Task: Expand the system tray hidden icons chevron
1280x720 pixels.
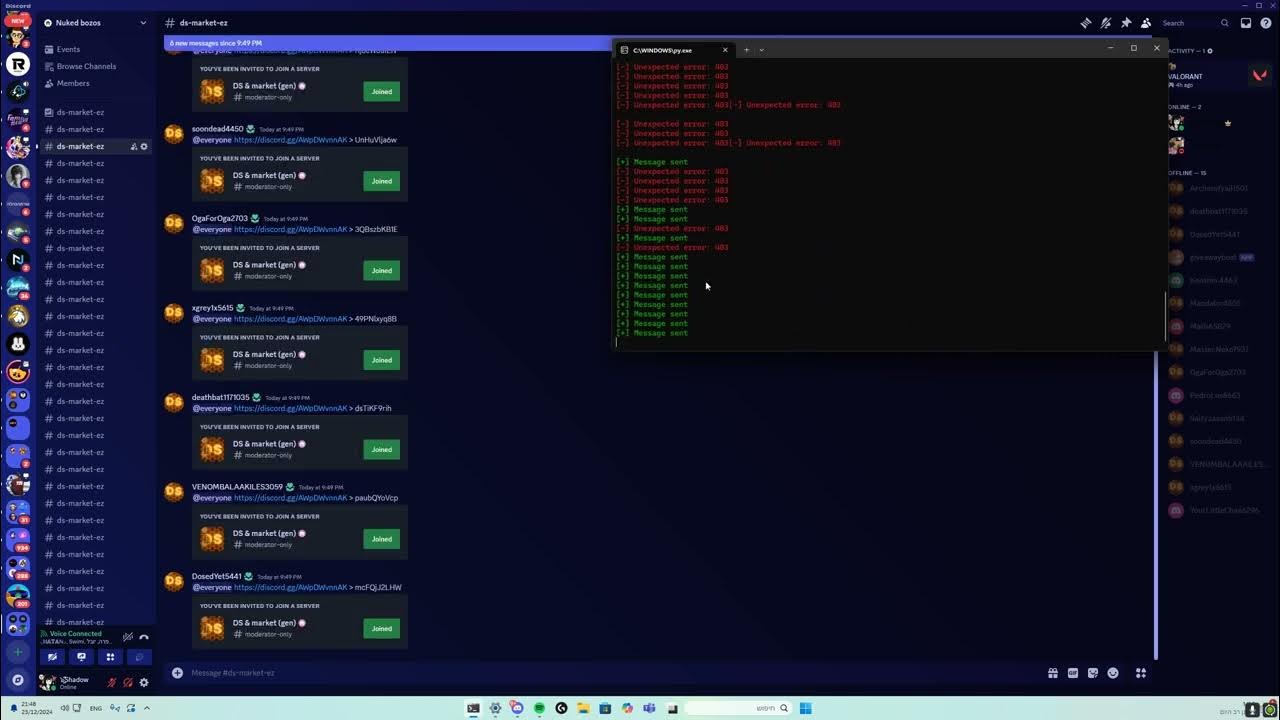Action: (147, 708)
